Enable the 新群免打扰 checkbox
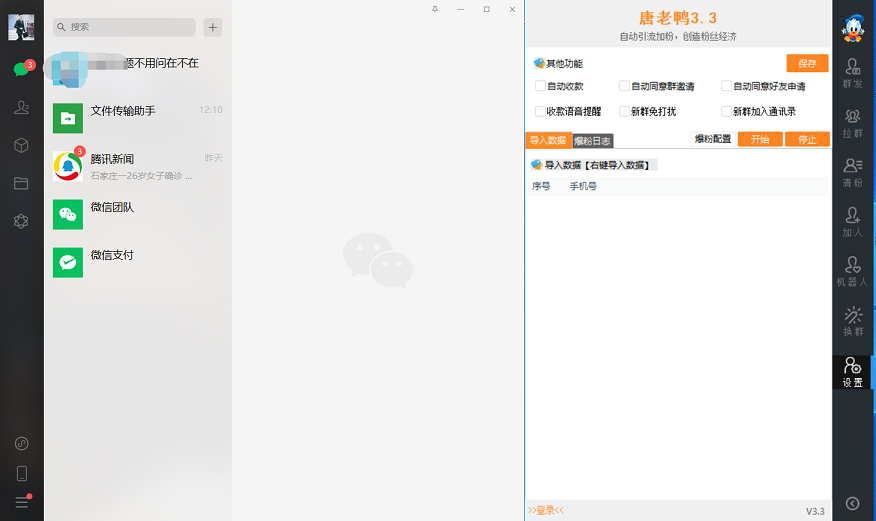Image resolution: width=876 pixels, height=521 pixels. pos(624,111)
